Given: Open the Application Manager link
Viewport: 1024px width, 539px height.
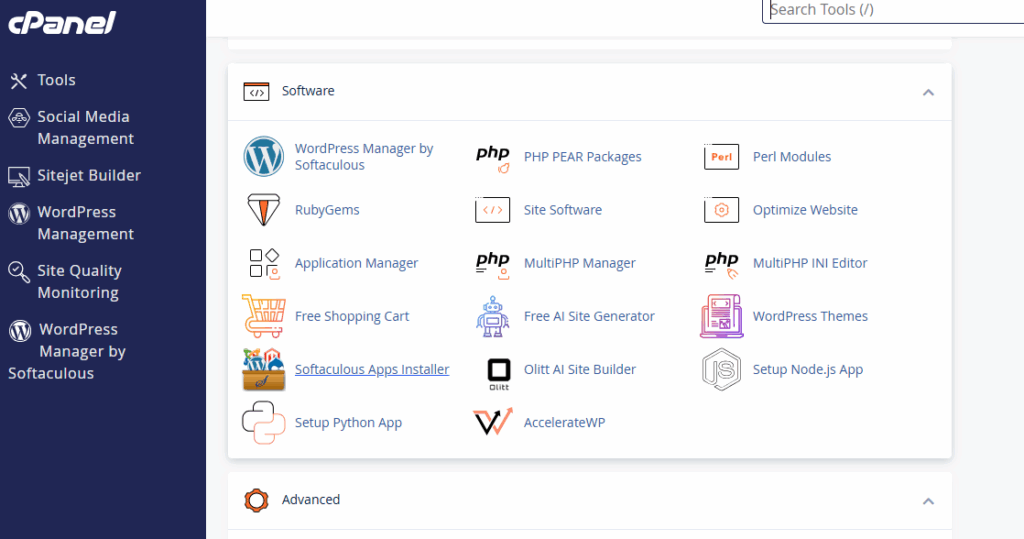Looking at the screenshot, I should [x=357, y=263].
